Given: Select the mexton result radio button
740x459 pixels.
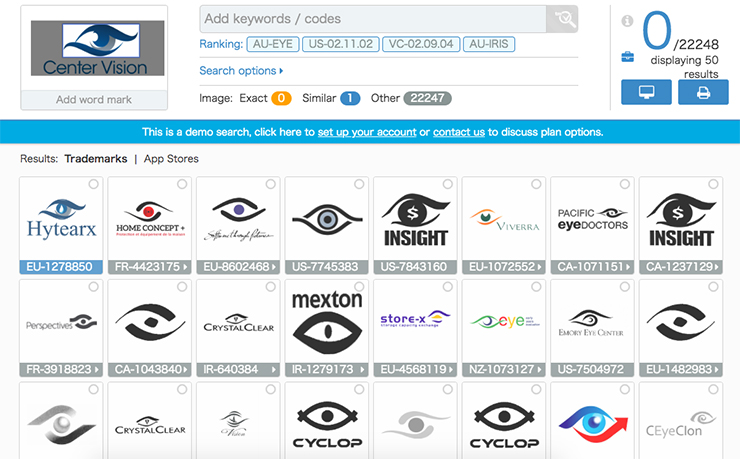Looking at the screenshot, I should (359, 286).
